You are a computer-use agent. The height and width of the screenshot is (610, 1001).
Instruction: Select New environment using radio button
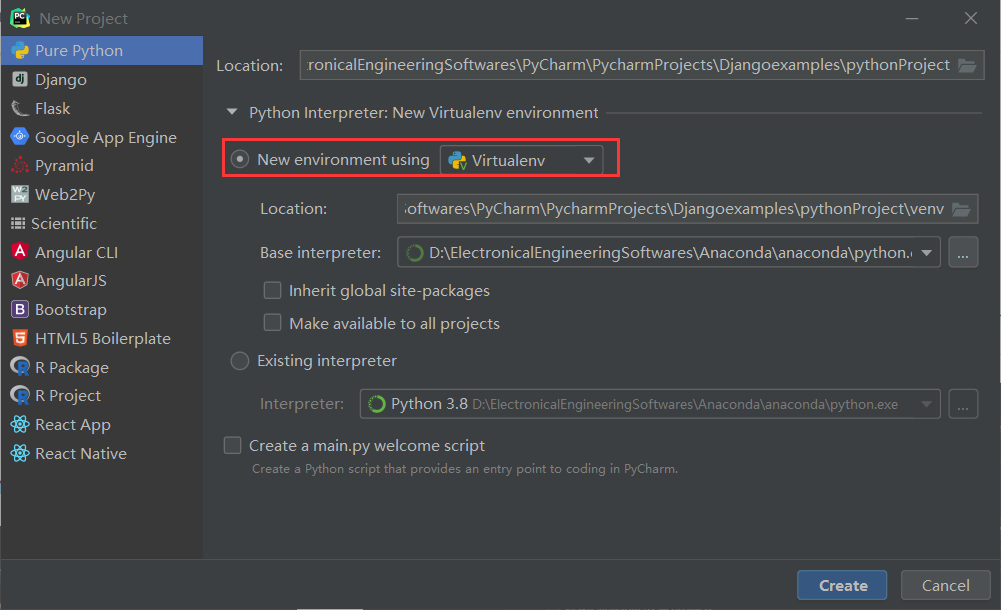tap(239, 159)
